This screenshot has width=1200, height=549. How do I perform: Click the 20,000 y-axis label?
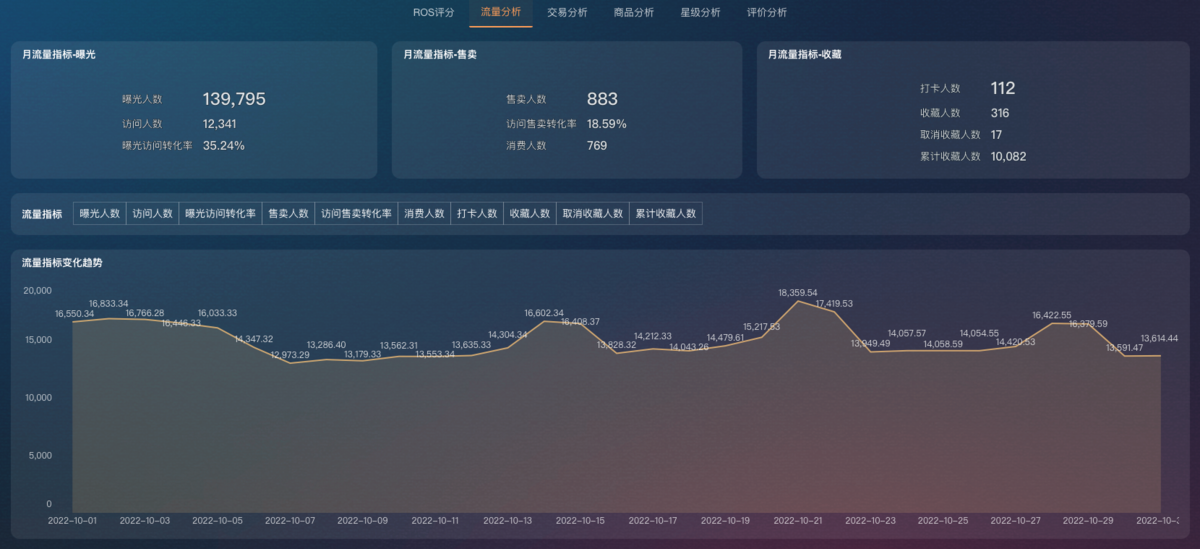tap(37, 291)
